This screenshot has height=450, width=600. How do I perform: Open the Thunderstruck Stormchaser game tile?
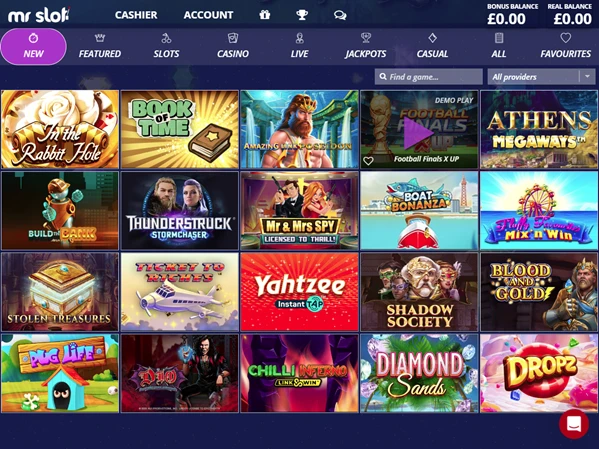click(179, 211)
